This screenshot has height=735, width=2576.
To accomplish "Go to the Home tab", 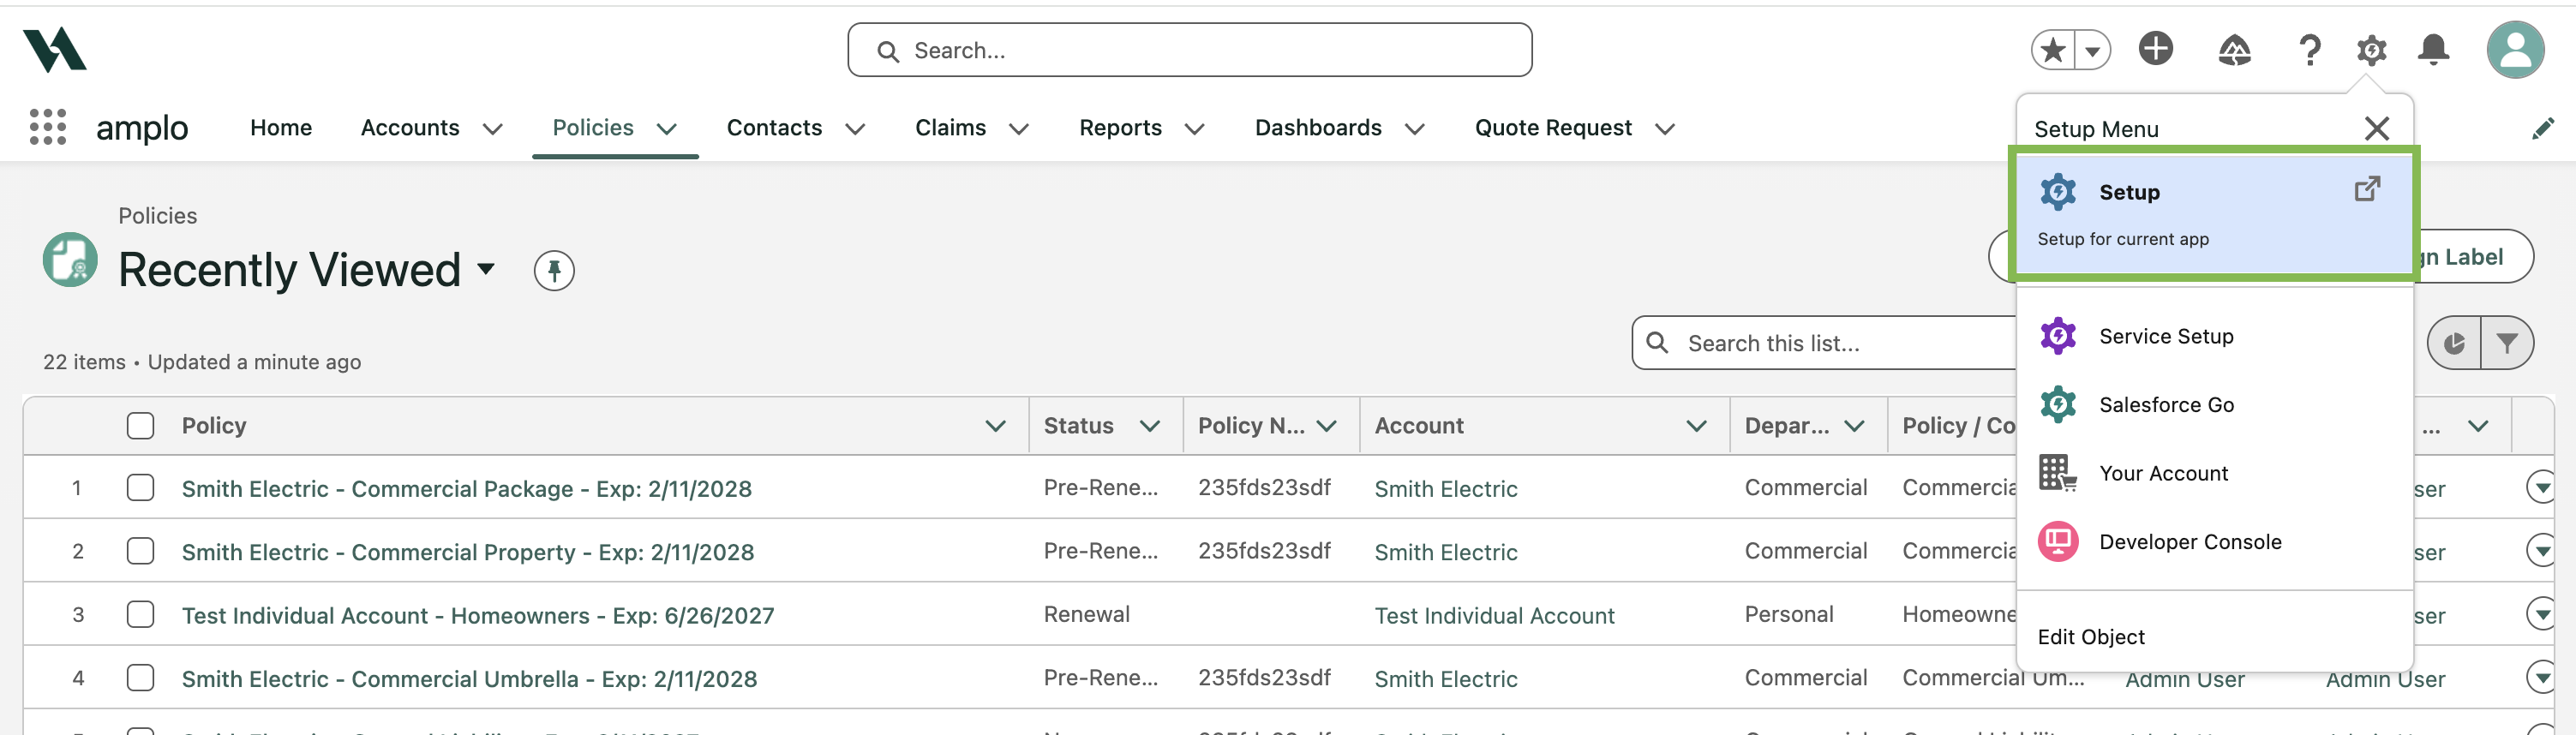I will [x=281, y=128].
